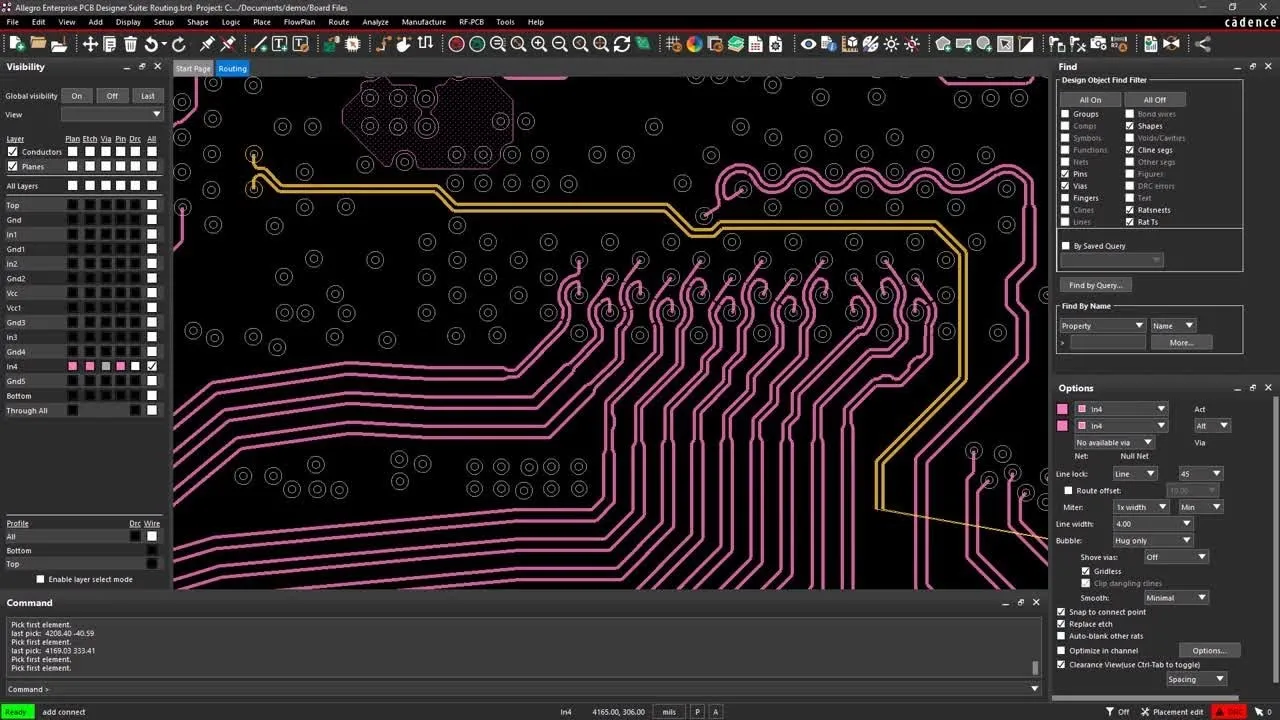1280x720 pixels.
Task: Open the Bubble Hug only dropdown
Action: (1153, 541)
